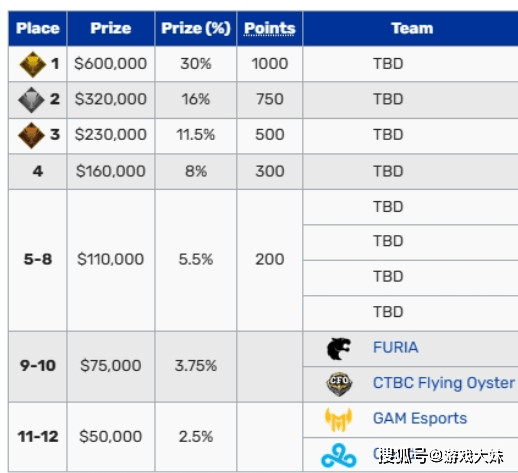518x473 pixels.
Task: Open the FURIA team link
Action: [395, 347]
